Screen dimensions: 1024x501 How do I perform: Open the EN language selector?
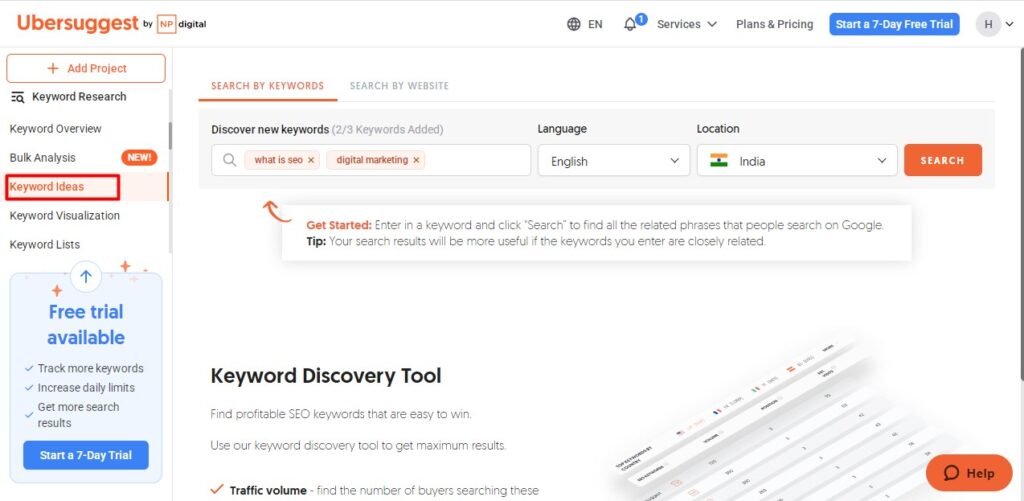click(x=584, y=24)
